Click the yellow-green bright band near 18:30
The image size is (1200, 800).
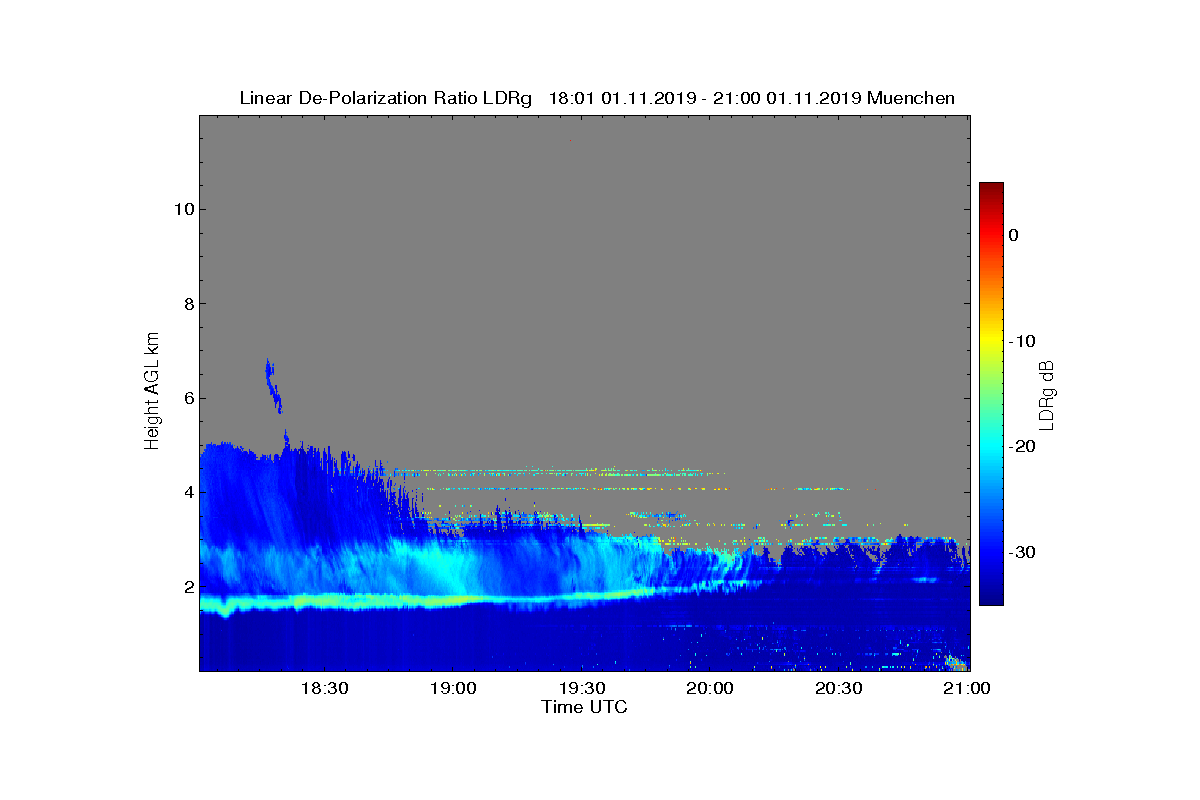323,602
